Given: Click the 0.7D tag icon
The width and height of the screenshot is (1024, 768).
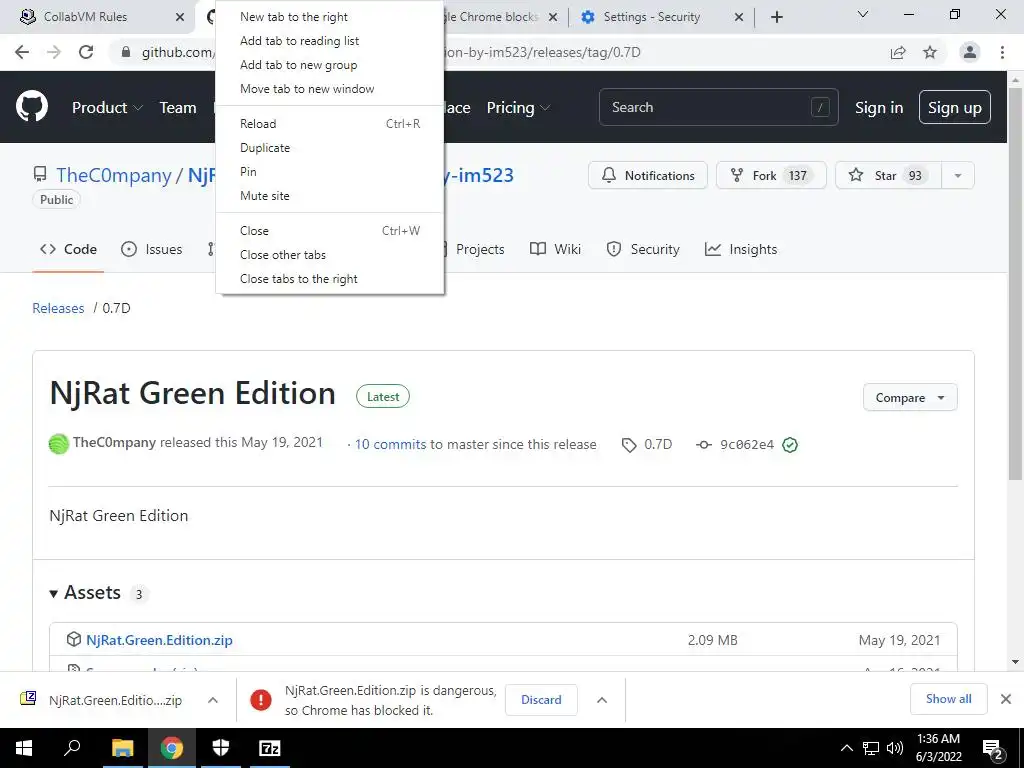Looking at the screenshot, I should [x=629, y=445].
